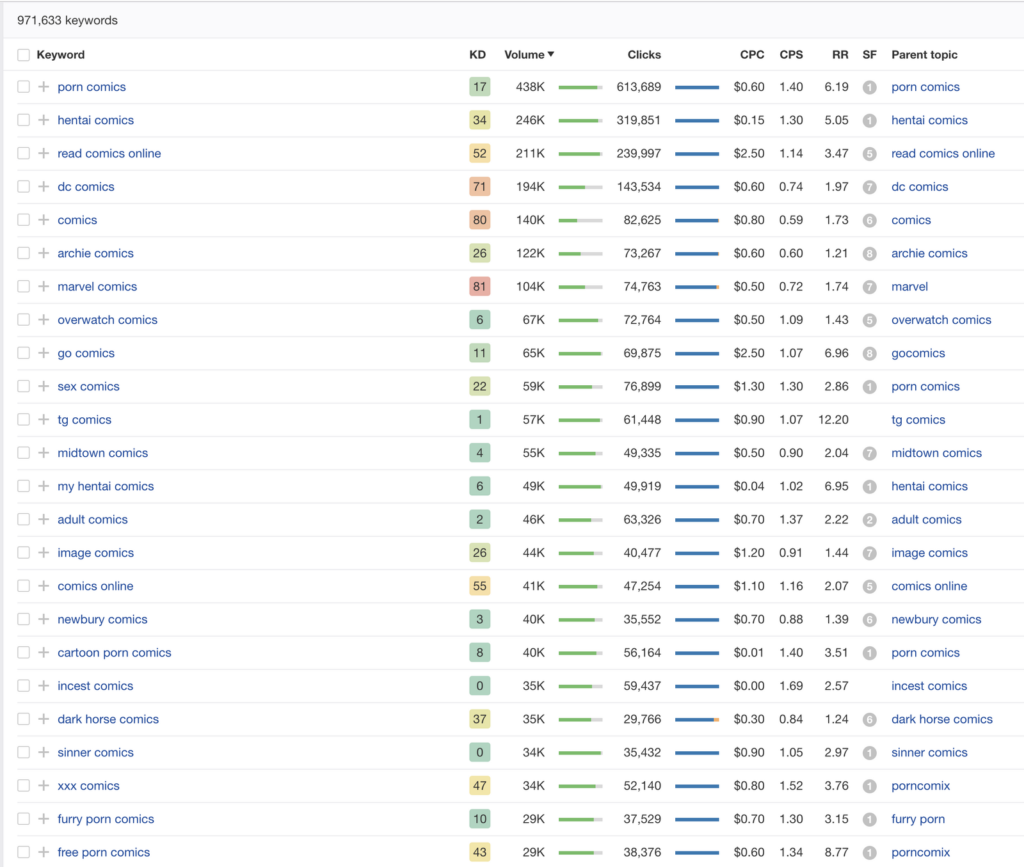Check the box for read comics online
This screenshot has height=867, width=1024.
click(24, 153)
